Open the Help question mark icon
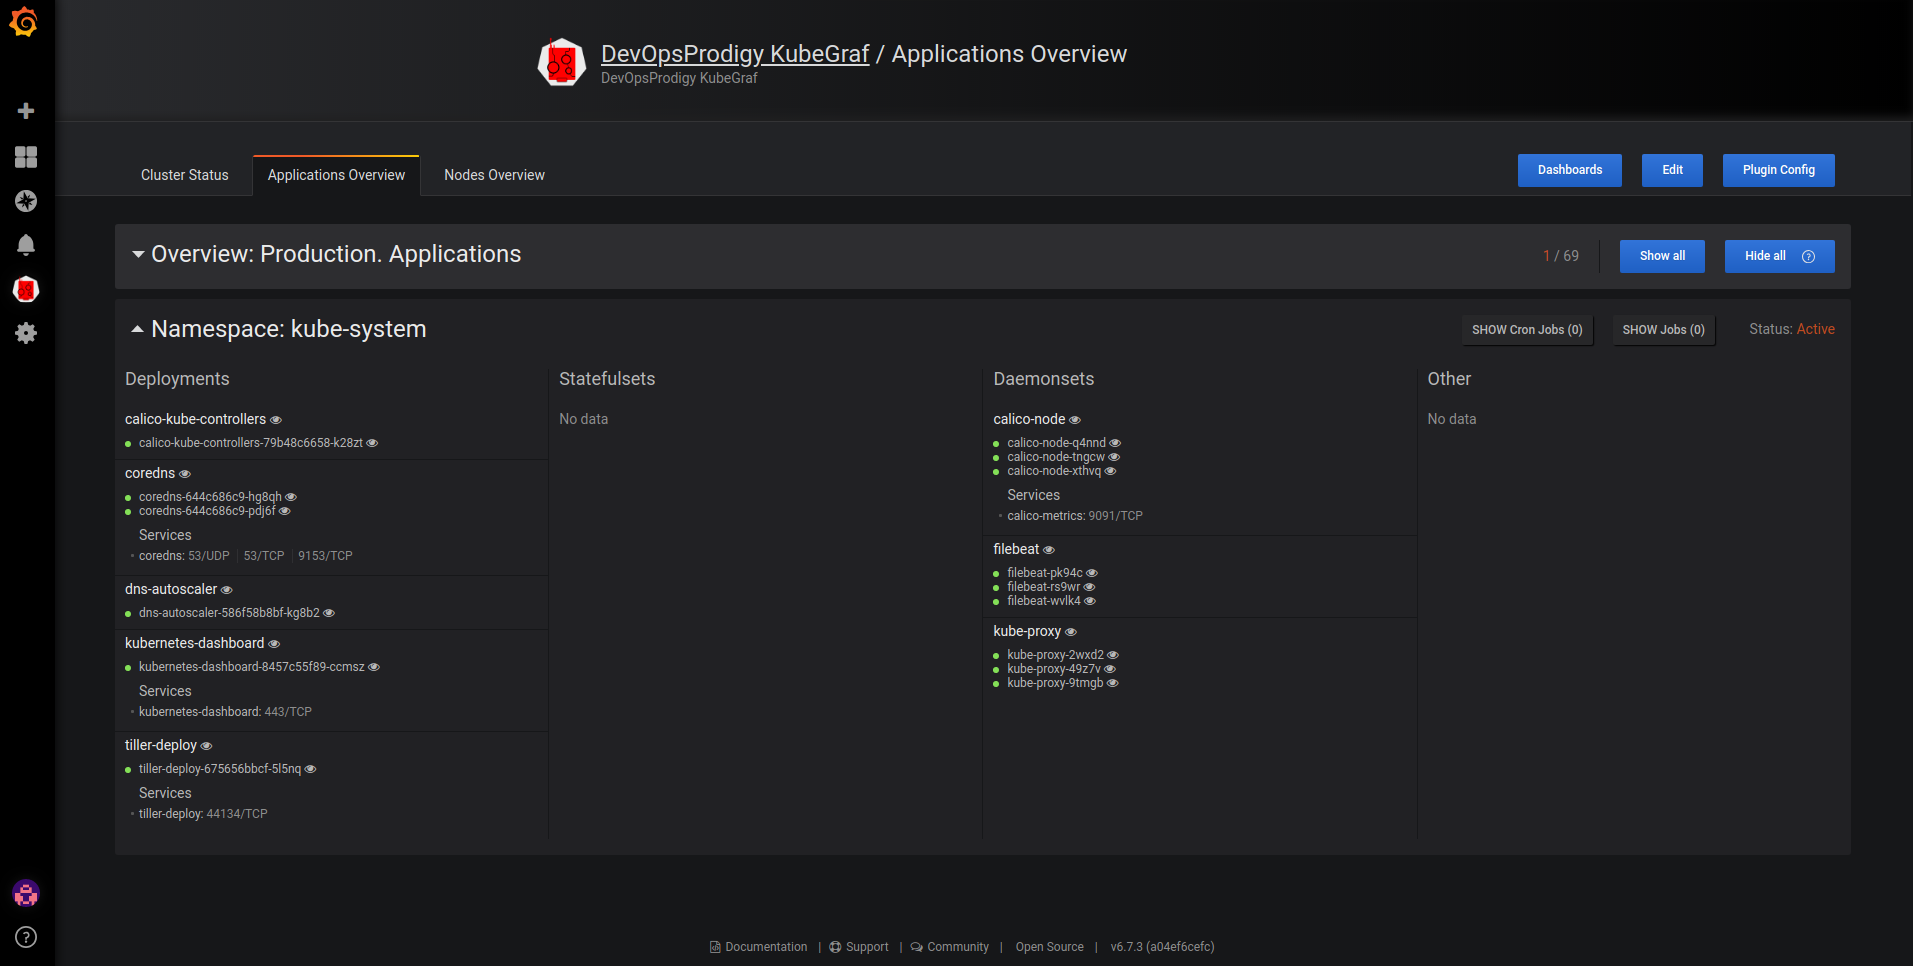 pyautogui.click(x=26, y=937)
